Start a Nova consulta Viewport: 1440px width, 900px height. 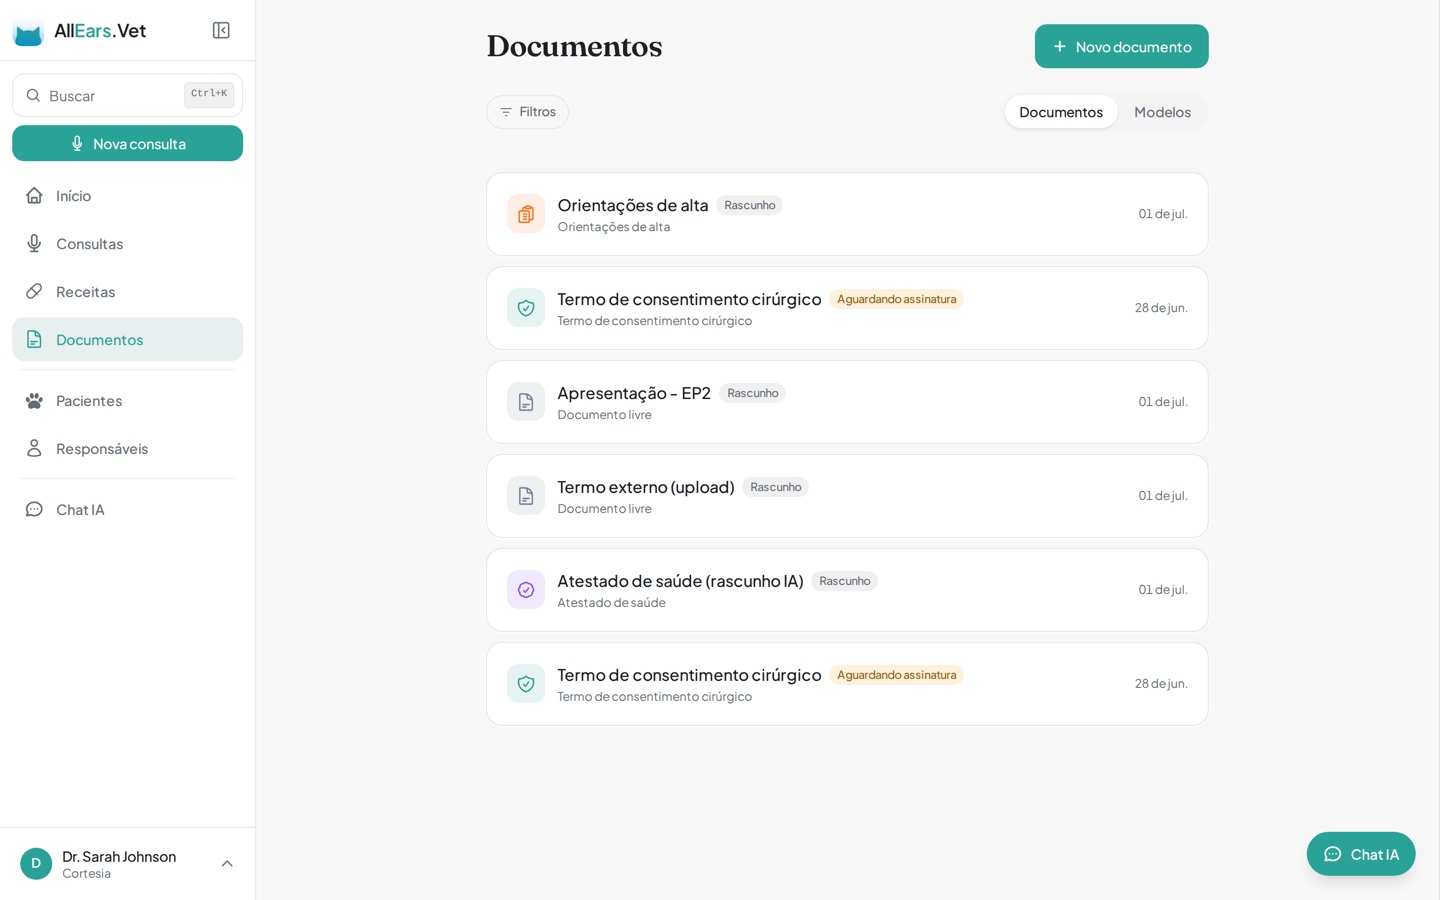coord(127,143)
